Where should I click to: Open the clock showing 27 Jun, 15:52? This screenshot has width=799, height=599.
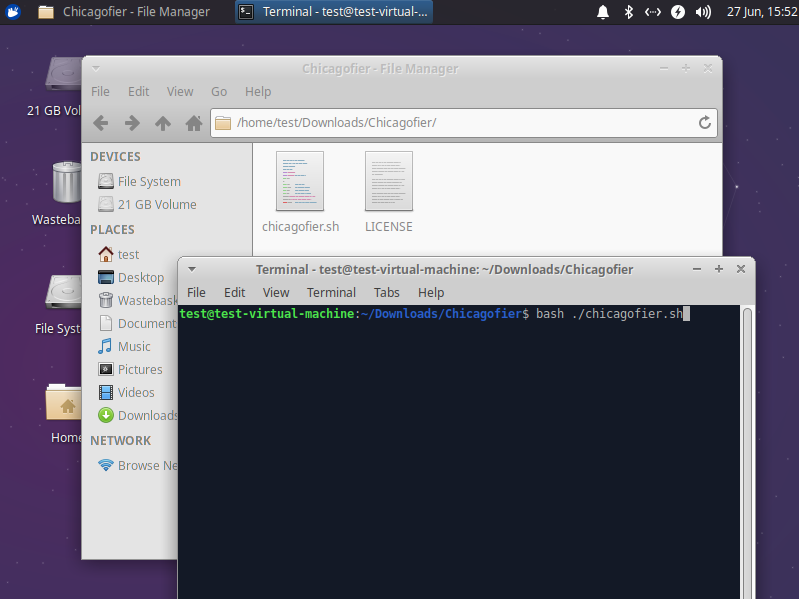coord(762,12)
